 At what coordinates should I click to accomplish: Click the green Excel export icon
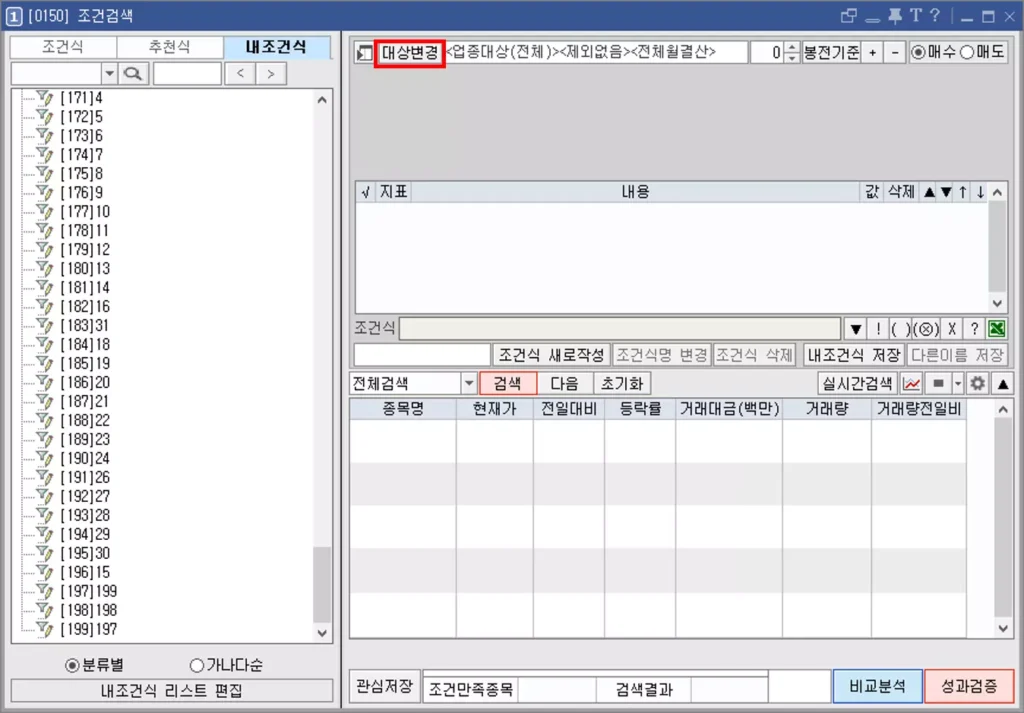click(x=997, y=328)
